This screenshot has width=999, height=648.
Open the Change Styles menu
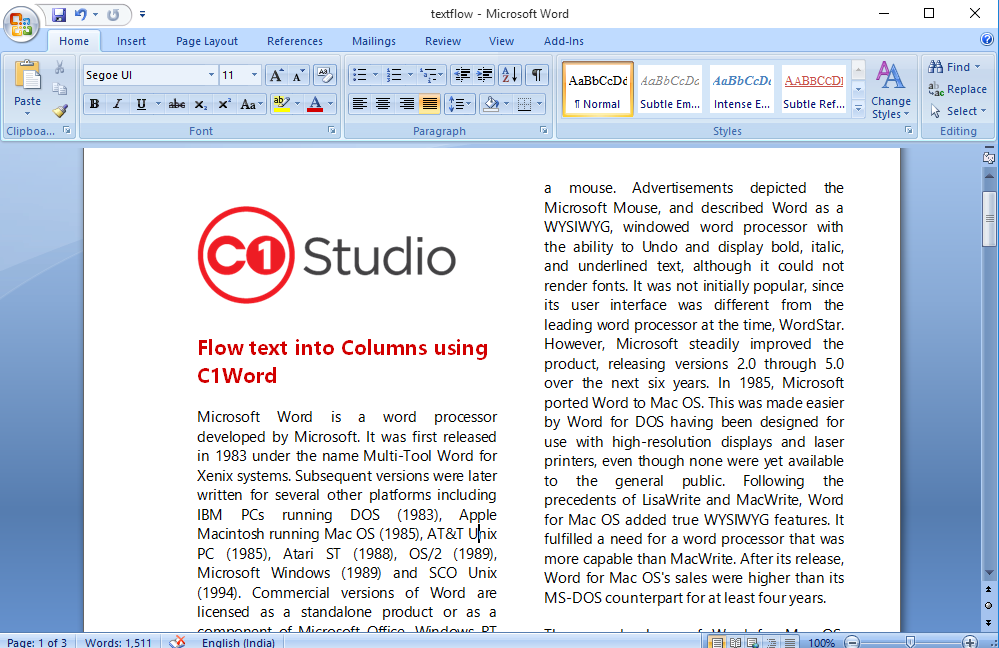pyautogui.click(x=890, y=90)
